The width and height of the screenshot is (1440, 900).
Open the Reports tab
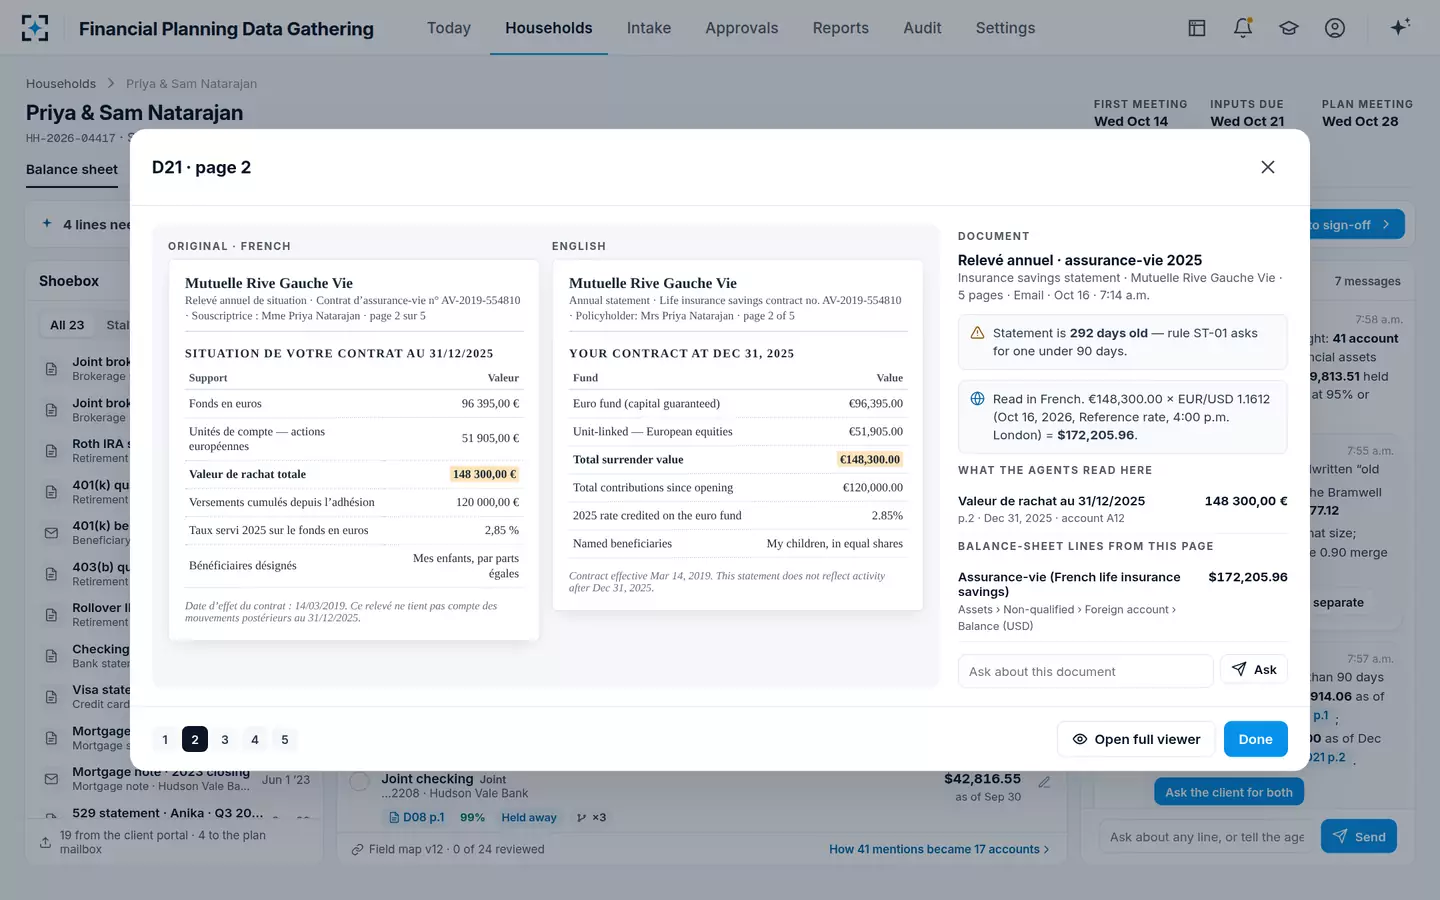pyautogui.click(x=841, y=28)
